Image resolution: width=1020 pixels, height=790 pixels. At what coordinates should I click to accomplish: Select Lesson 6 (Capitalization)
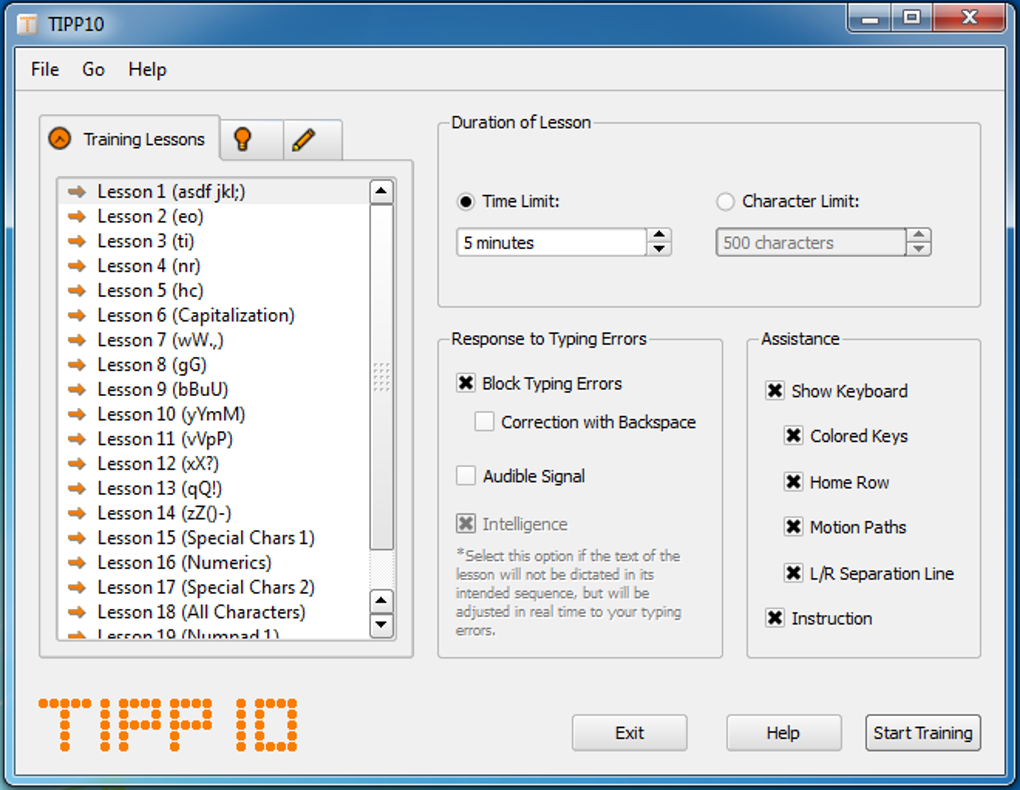pos(214,315)
